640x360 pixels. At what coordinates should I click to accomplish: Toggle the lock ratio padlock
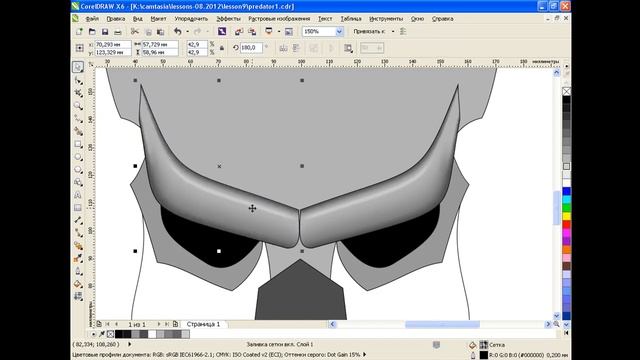pyautogui.click(x=222, y=48)
